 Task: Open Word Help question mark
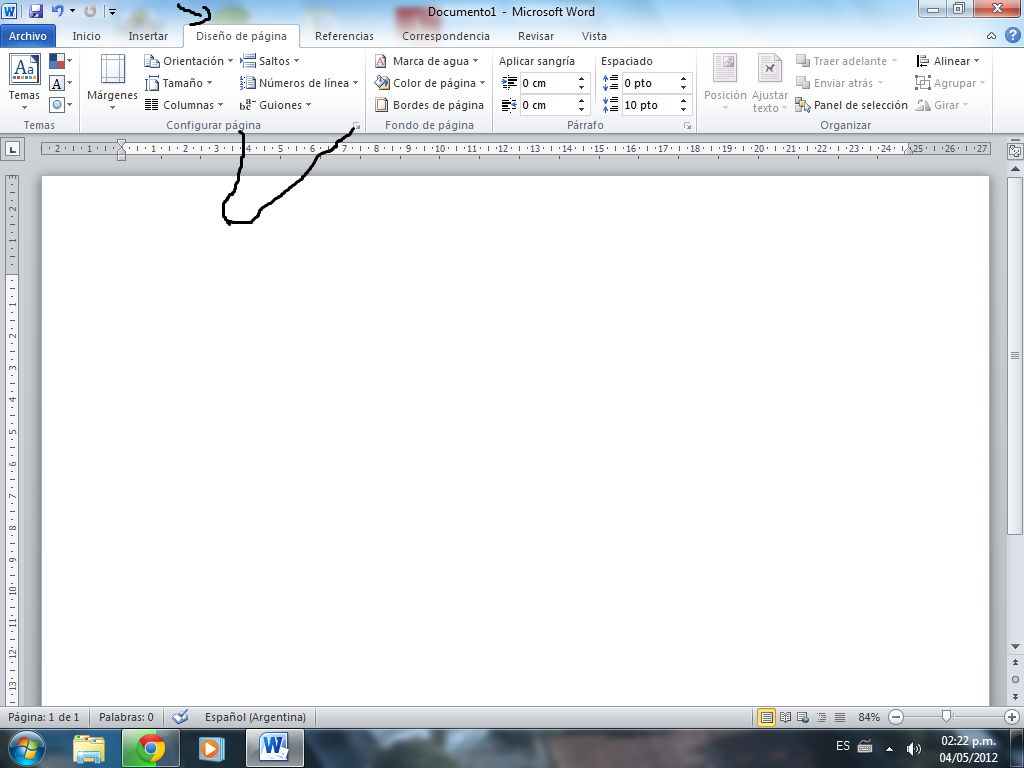1012,35
